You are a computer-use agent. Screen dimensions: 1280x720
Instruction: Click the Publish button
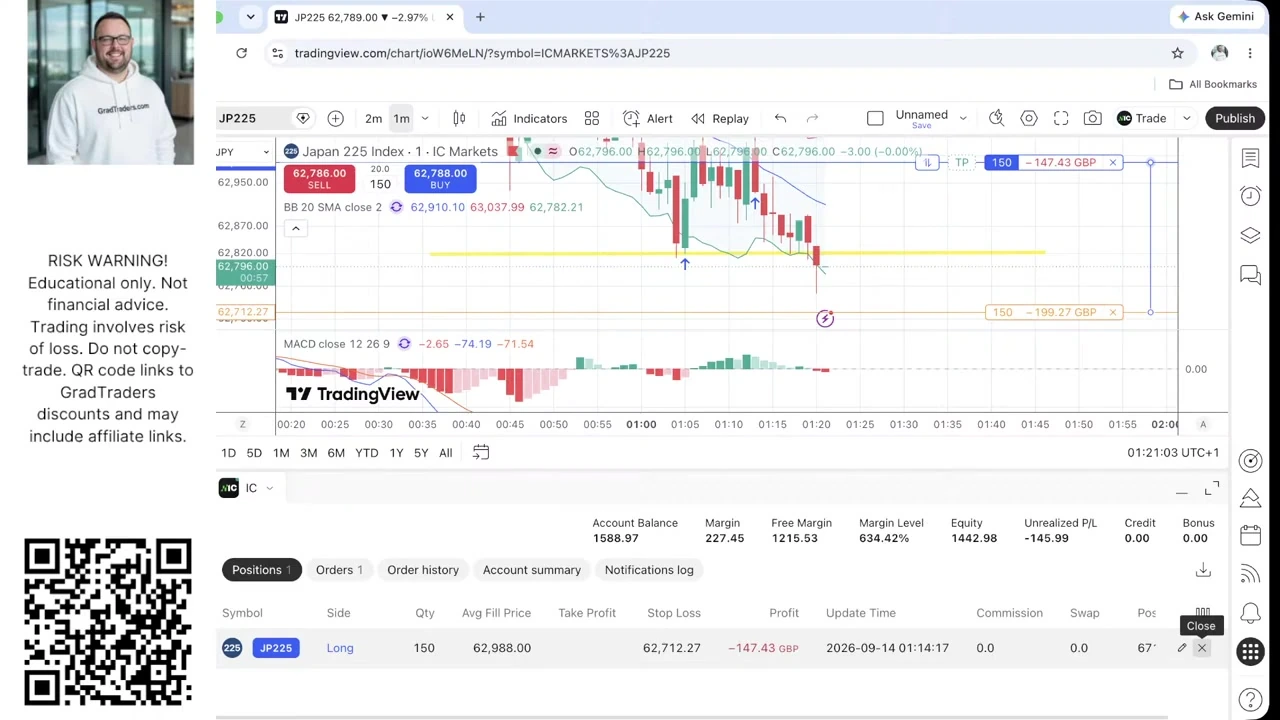click(x=1235, y=118)
